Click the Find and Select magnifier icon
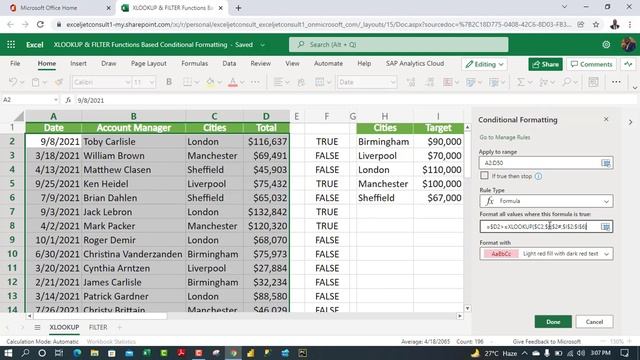 (566, 82)
